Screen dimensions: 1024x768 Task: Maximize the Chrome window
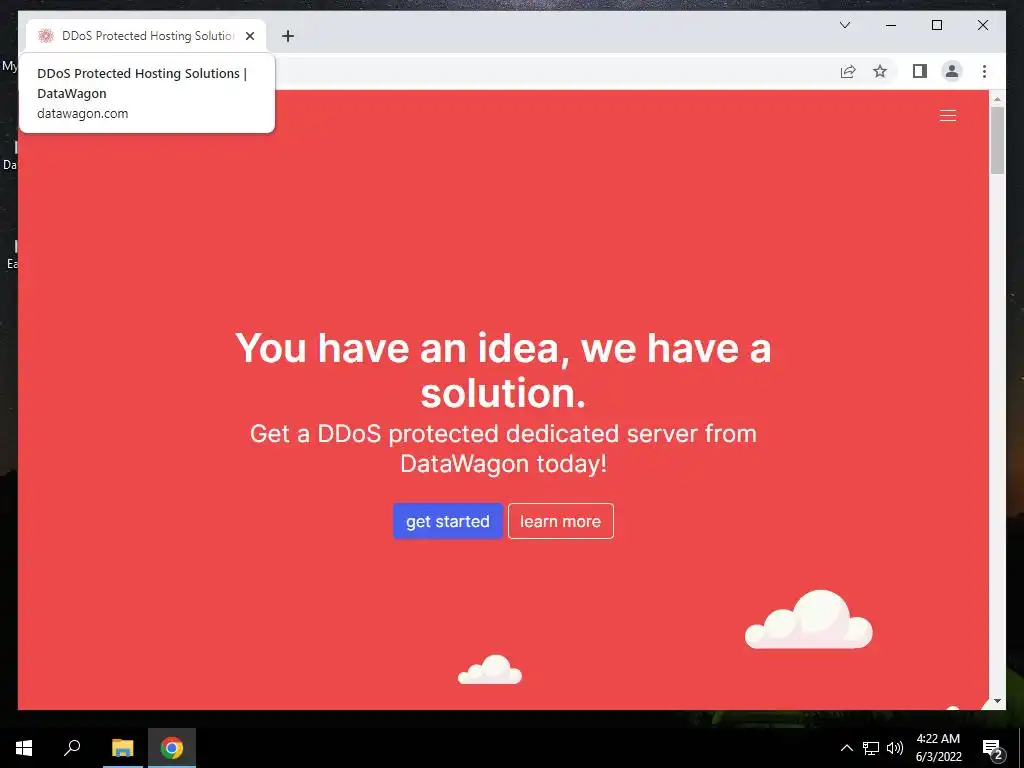point(936,25)
